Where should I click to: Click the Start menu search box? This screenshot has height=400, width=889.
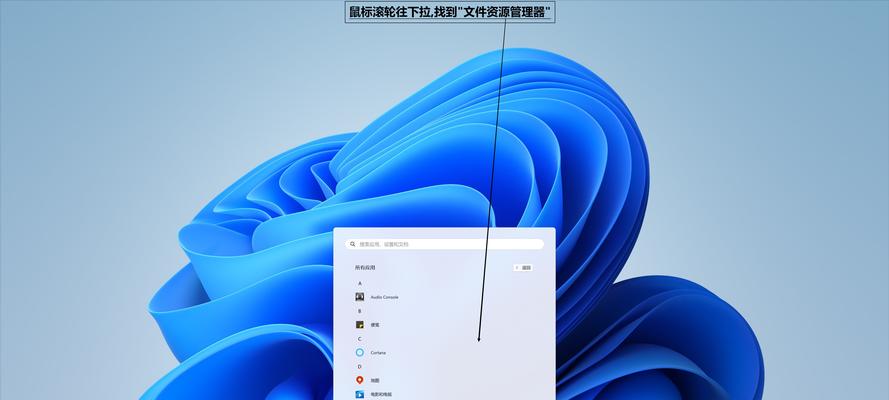coord(444,244)
